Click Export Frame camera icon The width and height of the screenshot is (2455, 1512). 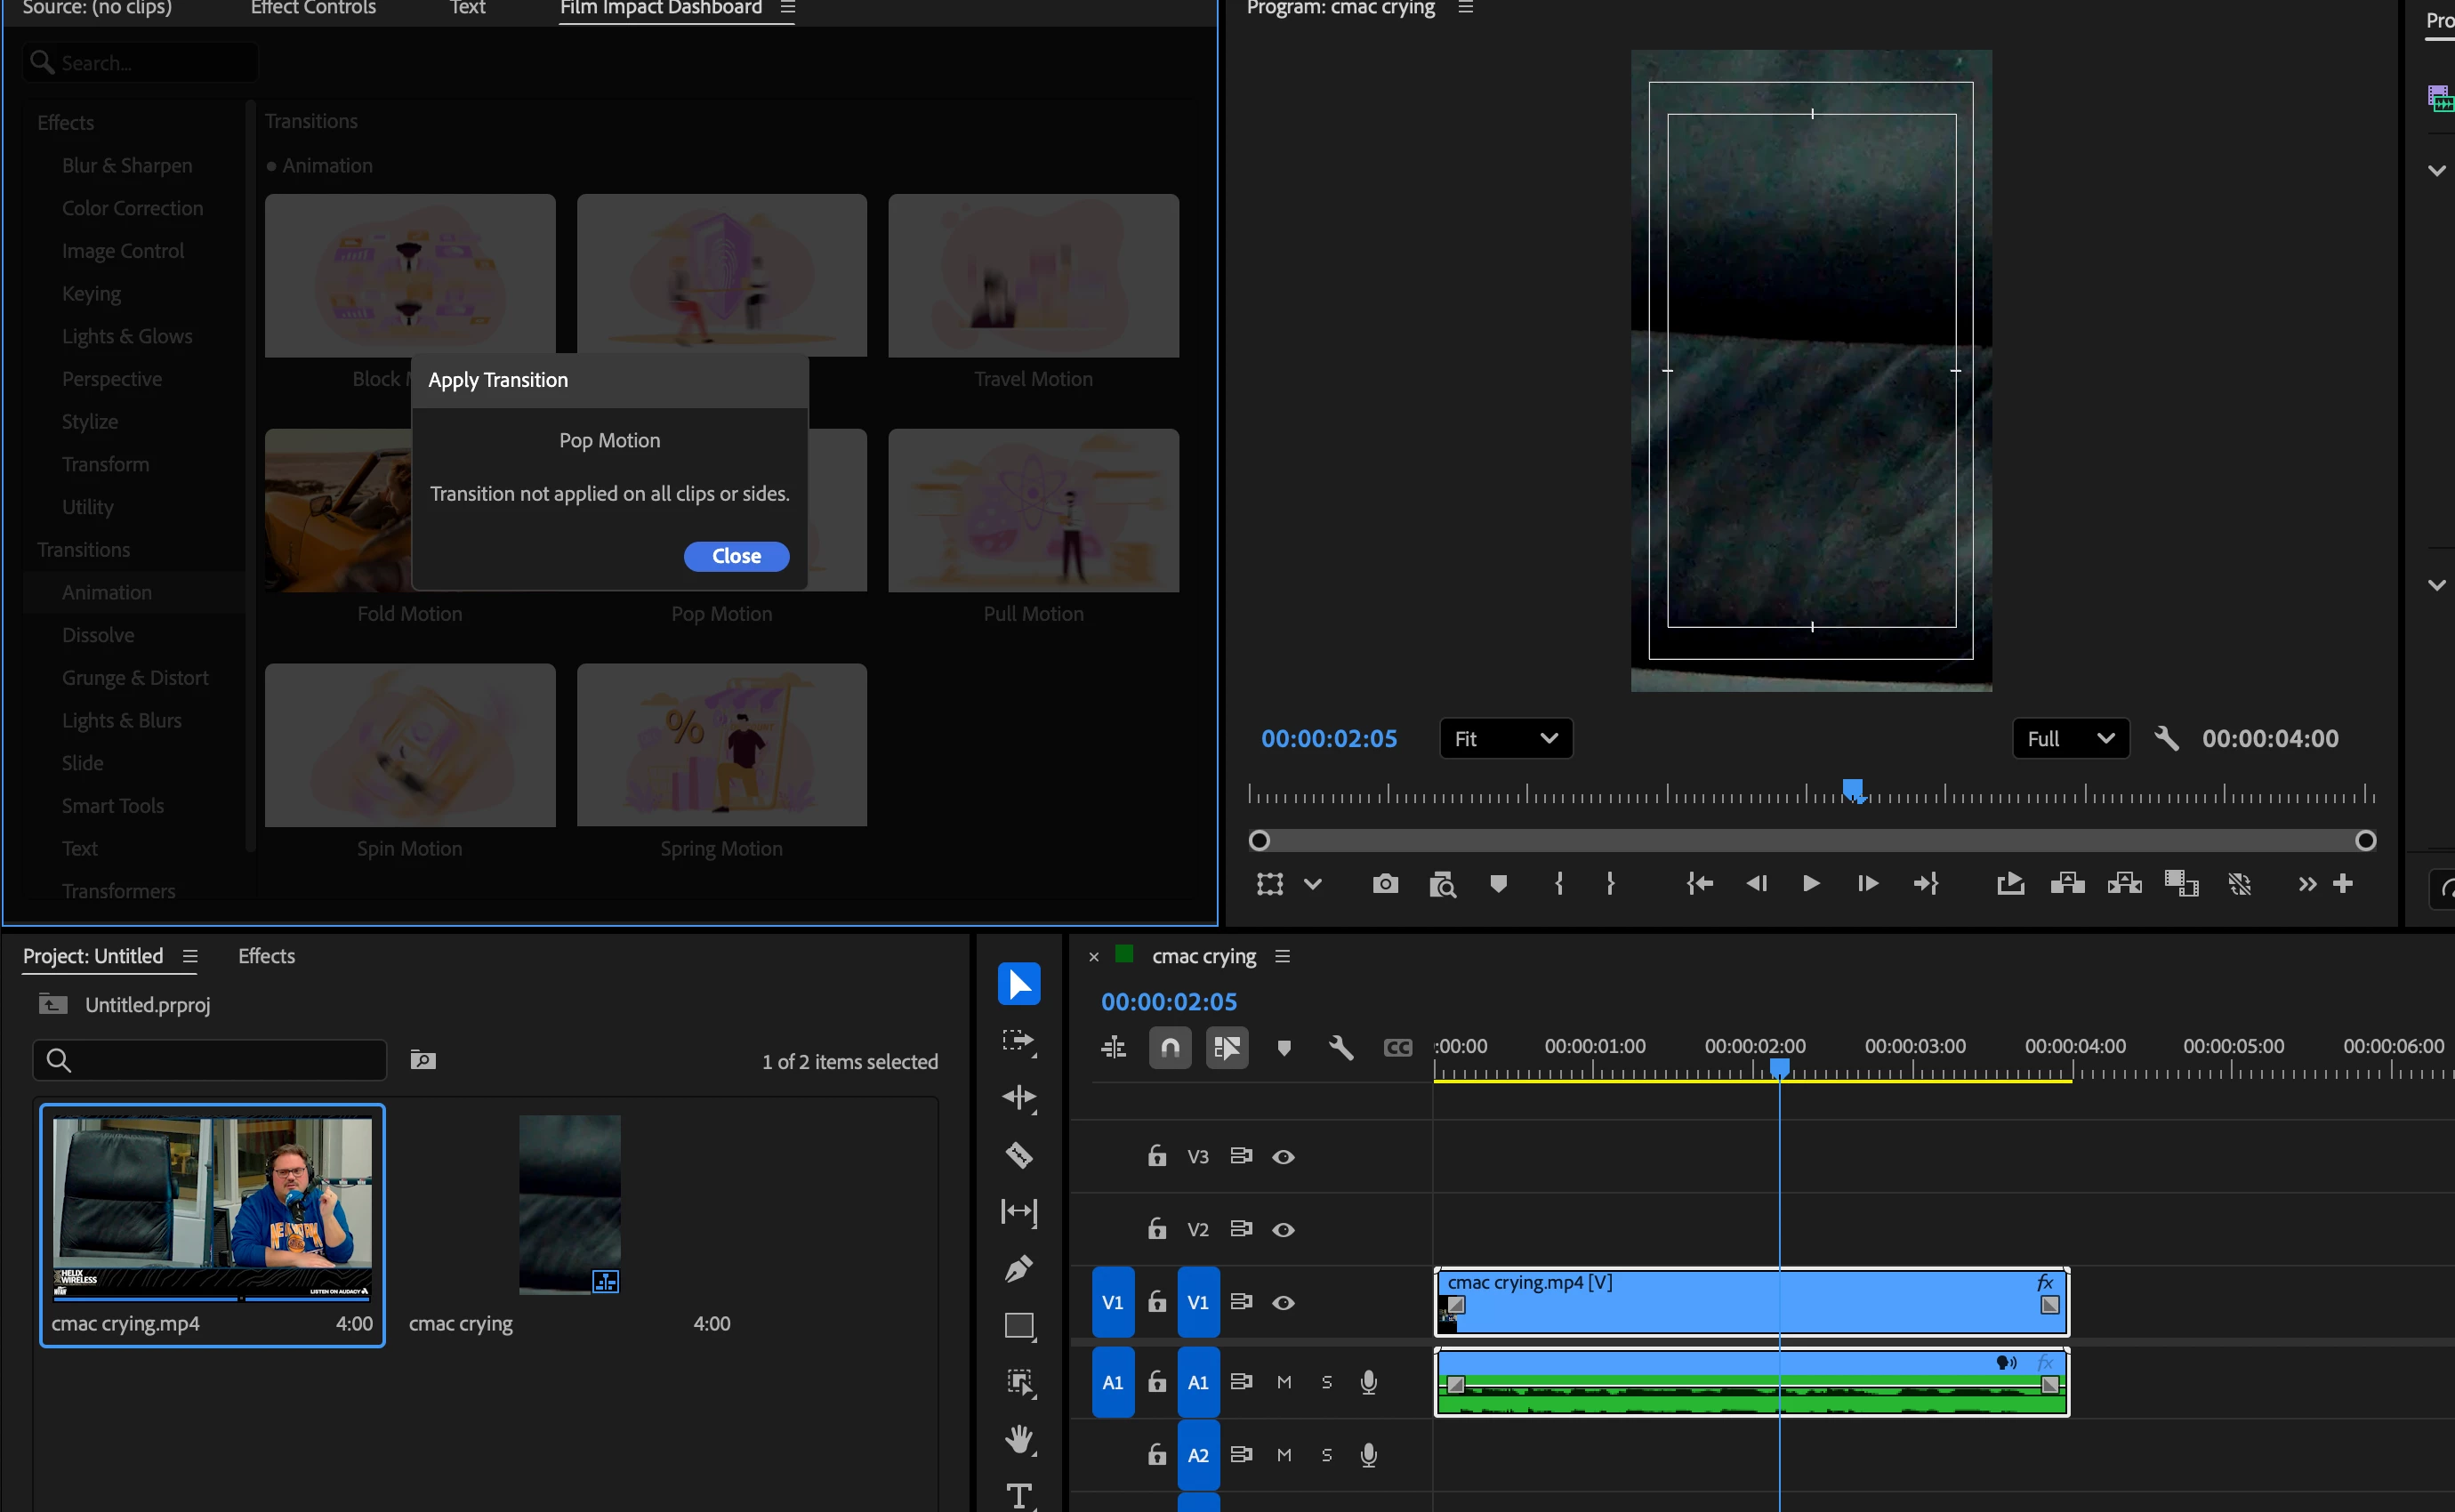pyautogui.click(x=1385, y=883)
